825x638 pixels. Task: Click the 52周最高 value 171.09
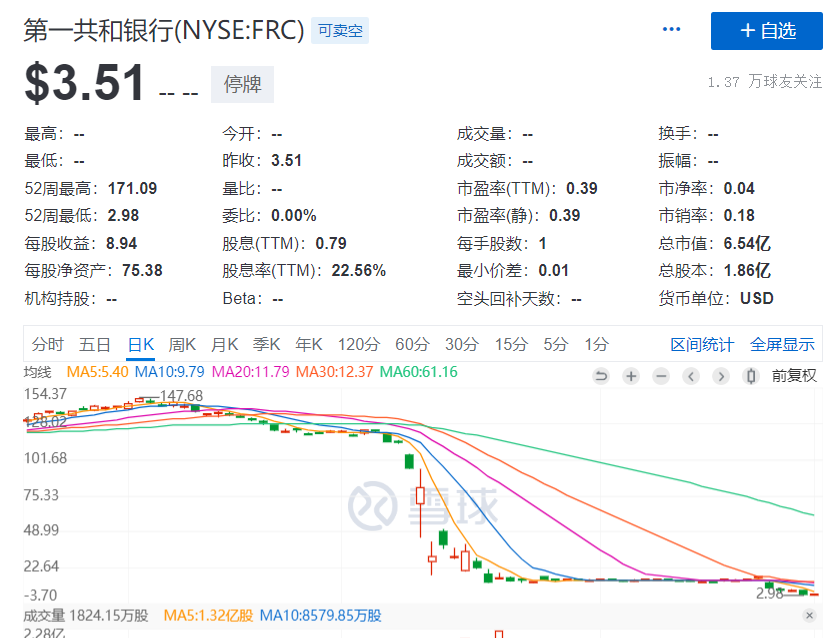pos(132,188)
